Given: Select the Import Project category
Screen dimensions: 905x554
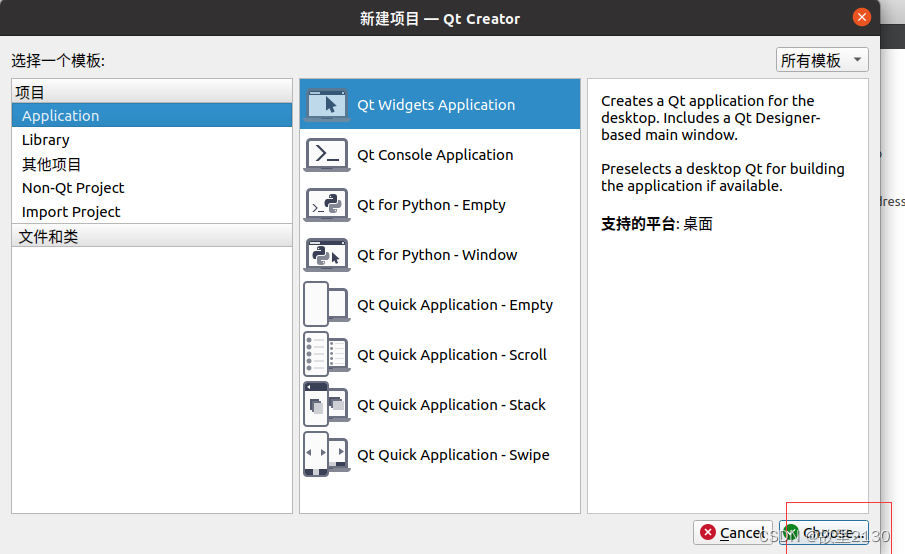Looking at the screenshot, I should 152,212.
